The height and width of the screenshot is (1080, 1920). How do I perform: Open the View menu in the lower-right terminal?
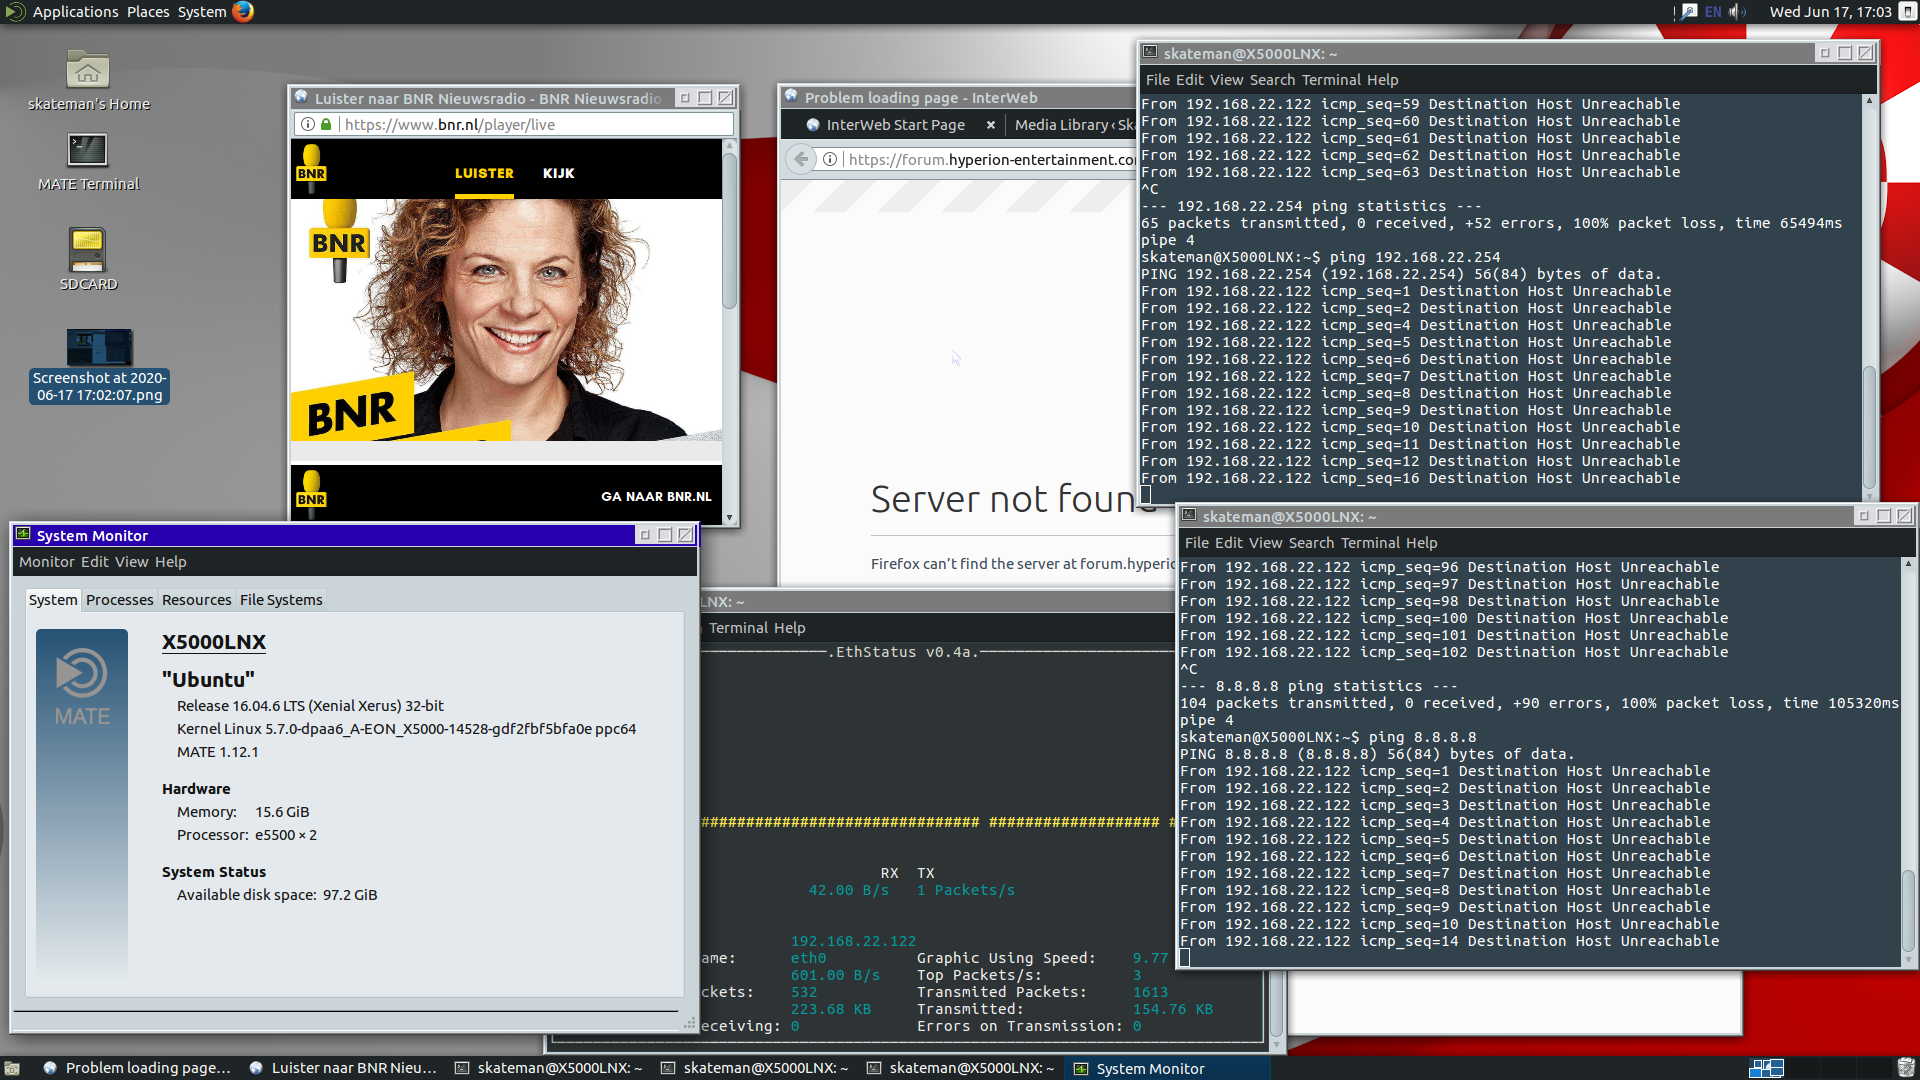coord(1265,543)
